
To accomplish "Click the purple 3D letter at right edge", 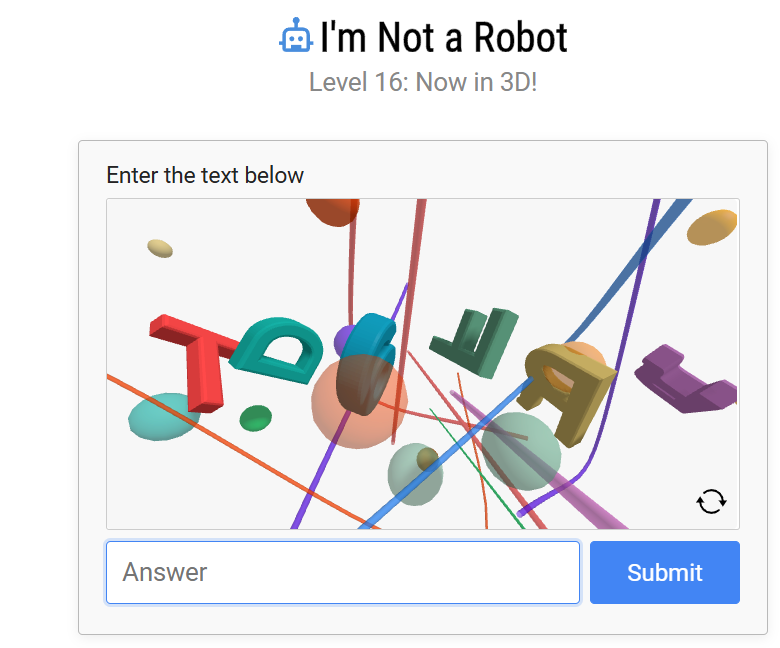I will [687, 380].
